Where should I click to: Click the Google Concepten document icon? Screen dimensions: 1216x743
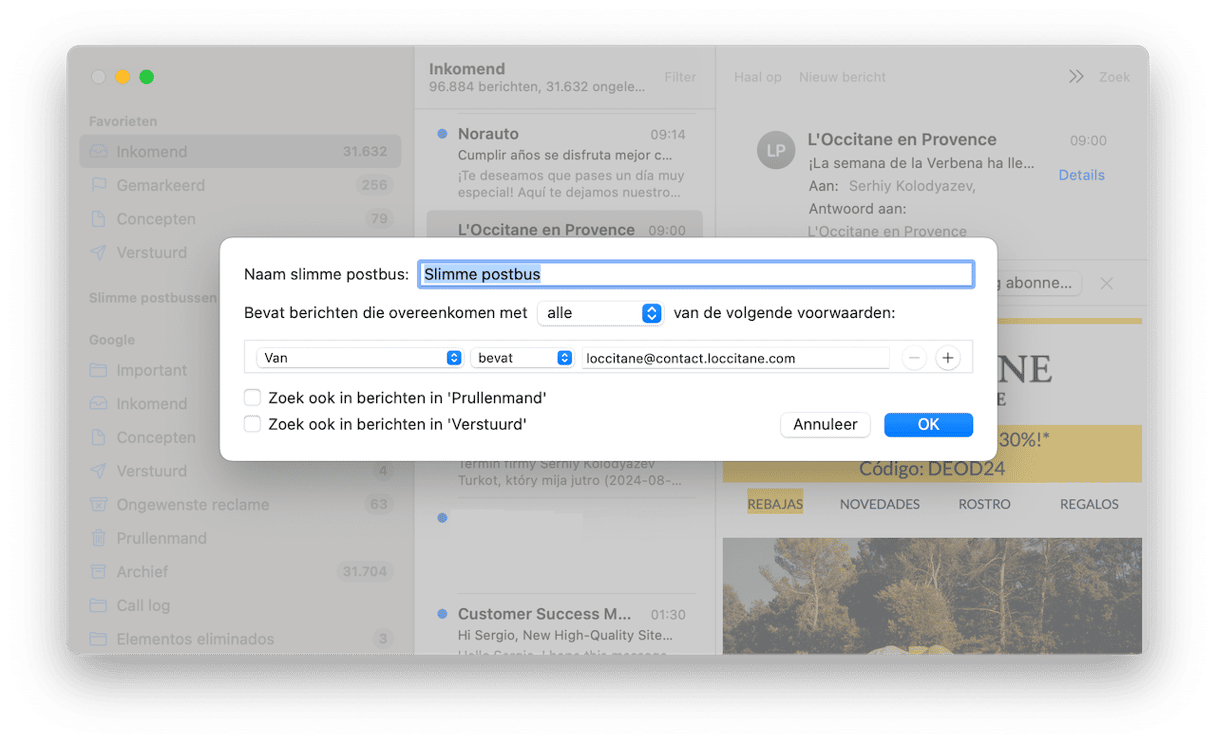98,437
